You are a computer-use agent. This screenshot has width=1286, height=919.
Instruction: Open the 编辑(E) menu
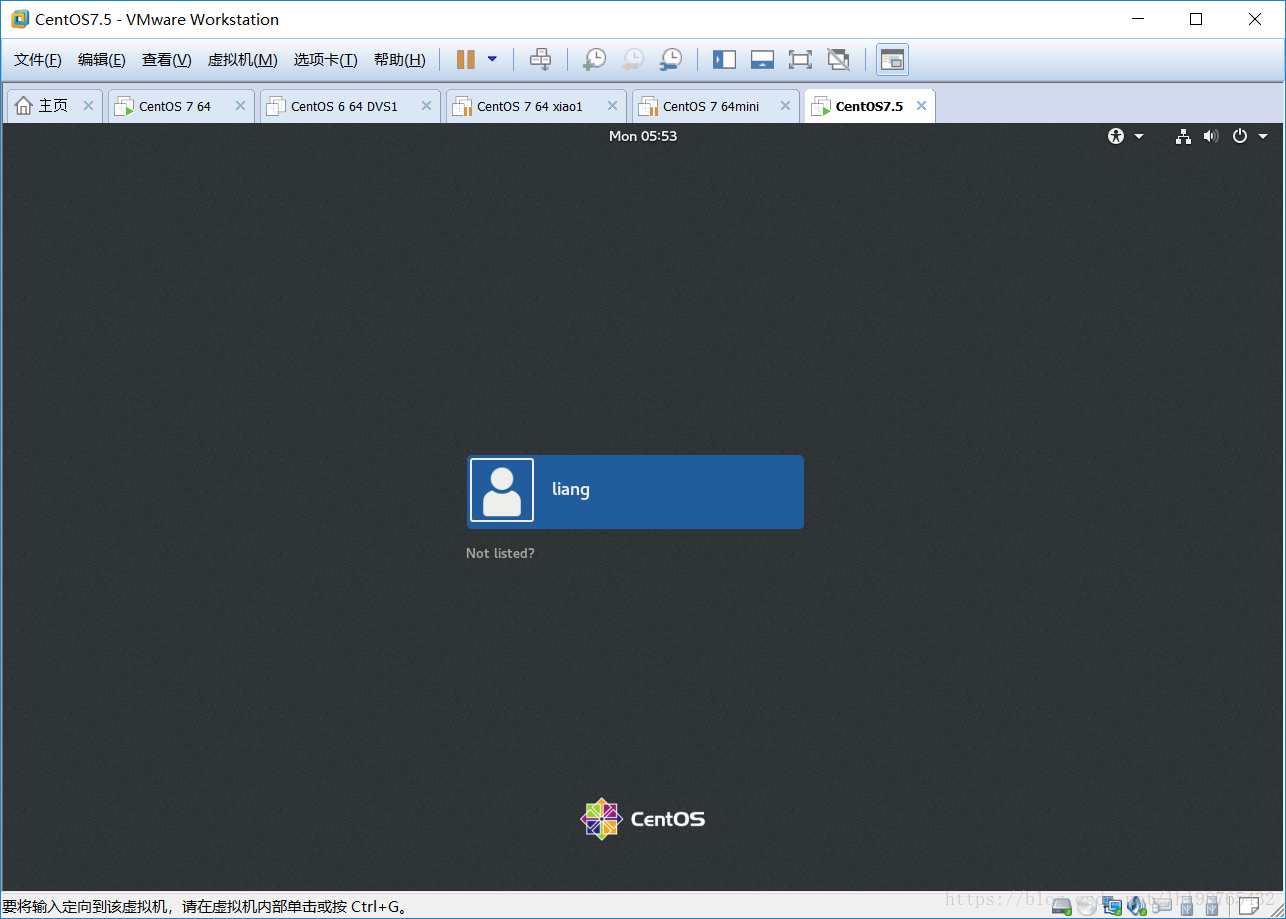tap(102, 60)
